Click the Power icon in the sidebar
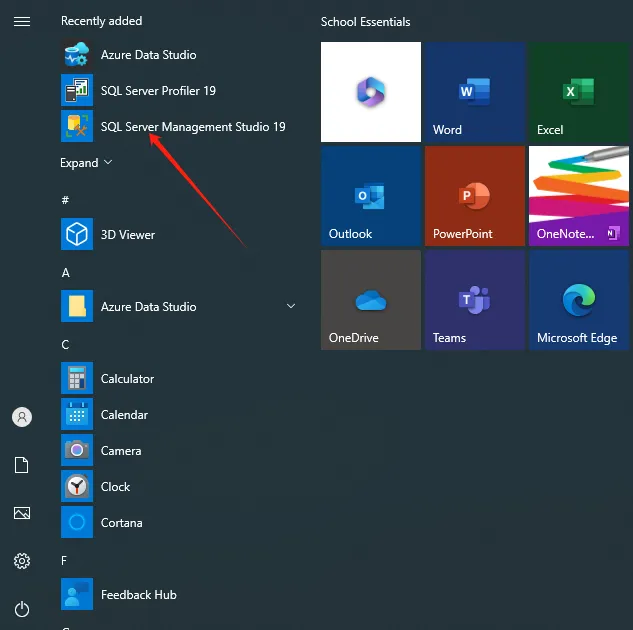The image size is (633, 630). (22, 609)
